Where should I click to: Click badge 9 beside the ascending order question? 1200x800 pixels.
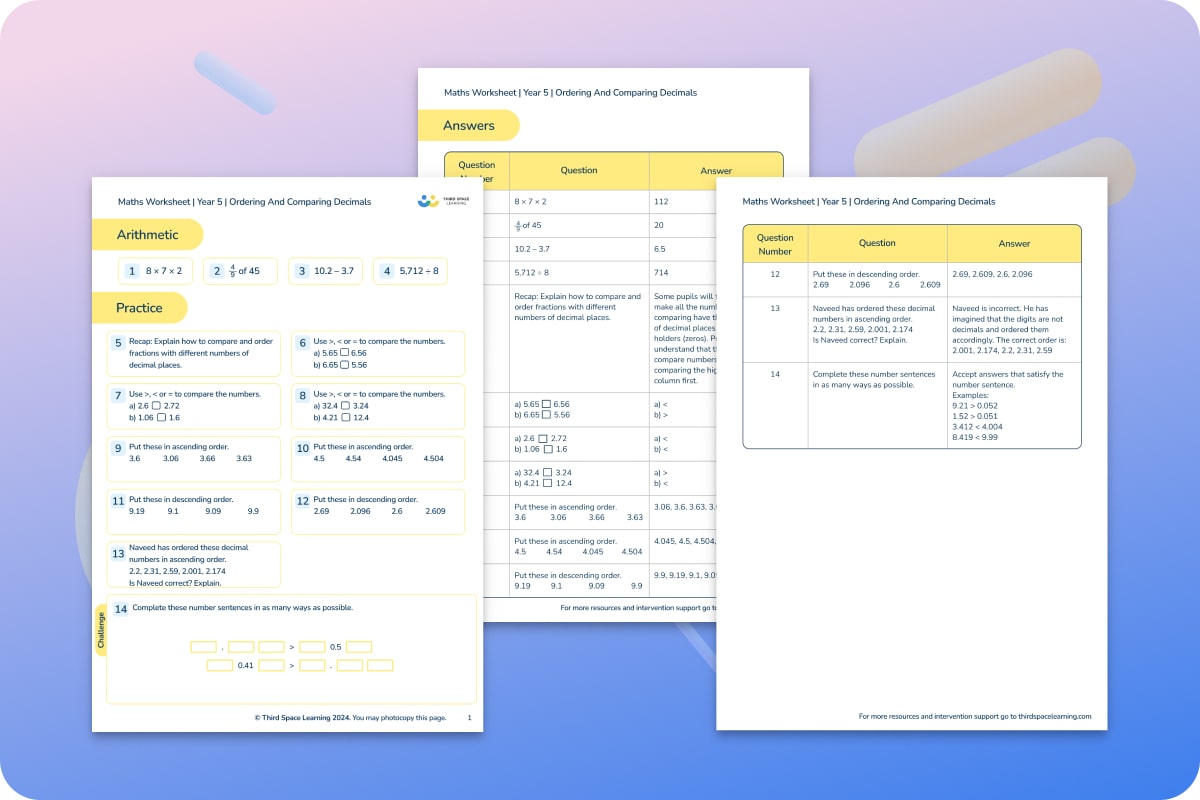(x=119, y=447)
